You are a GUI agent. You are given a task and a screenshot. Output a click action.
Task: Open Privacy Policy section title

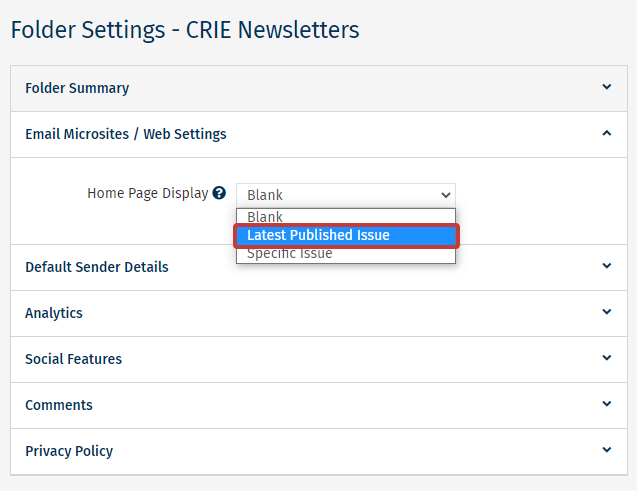coord(69,451)
